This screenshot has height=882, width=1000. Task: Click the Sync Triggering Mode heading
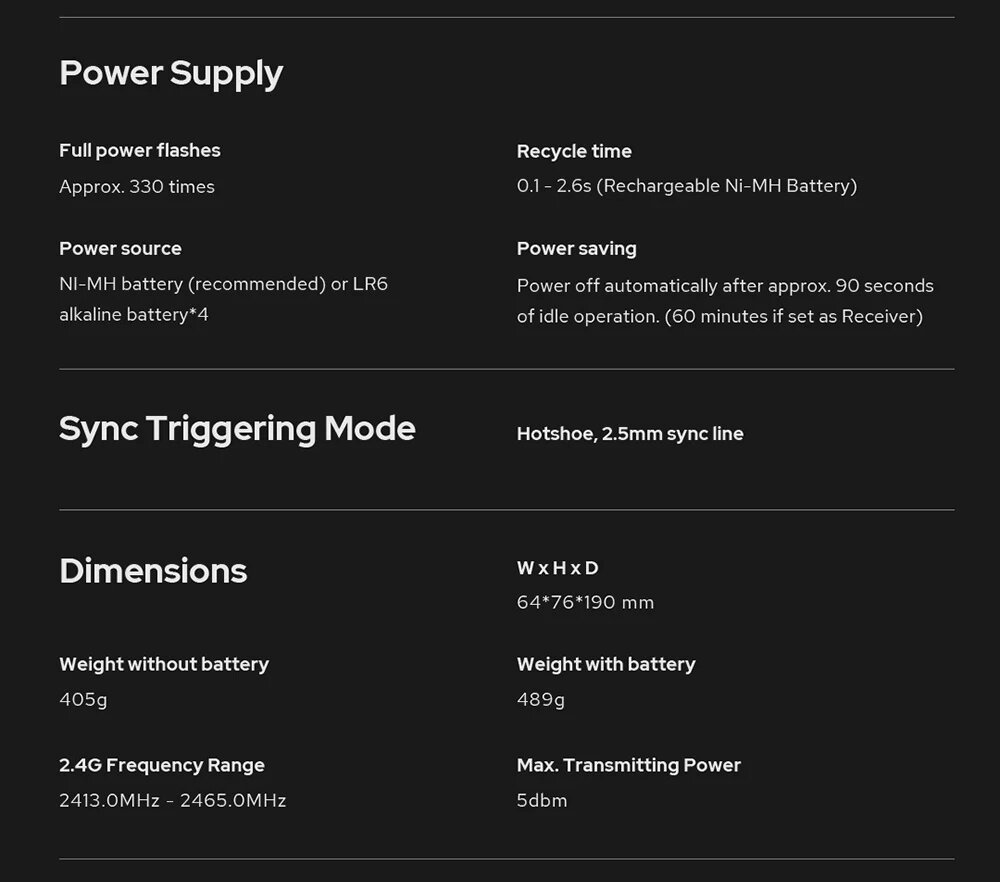[x=237, y=429]
